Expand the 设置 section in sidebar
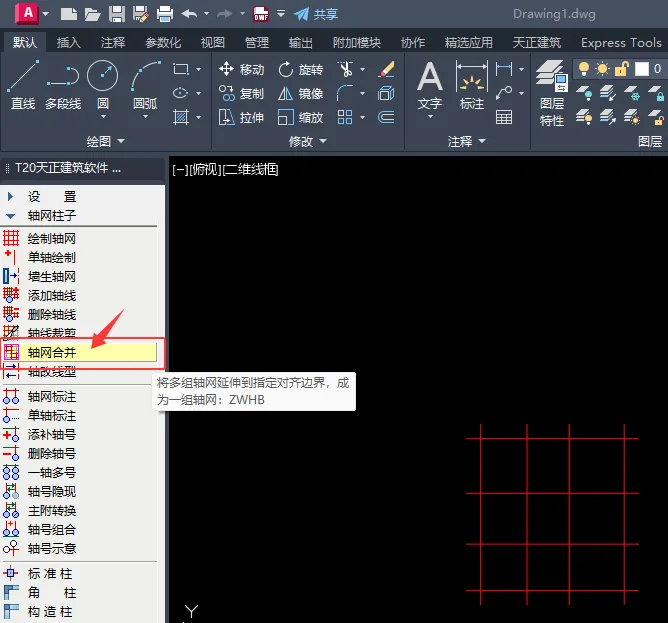 click(10, 196)
